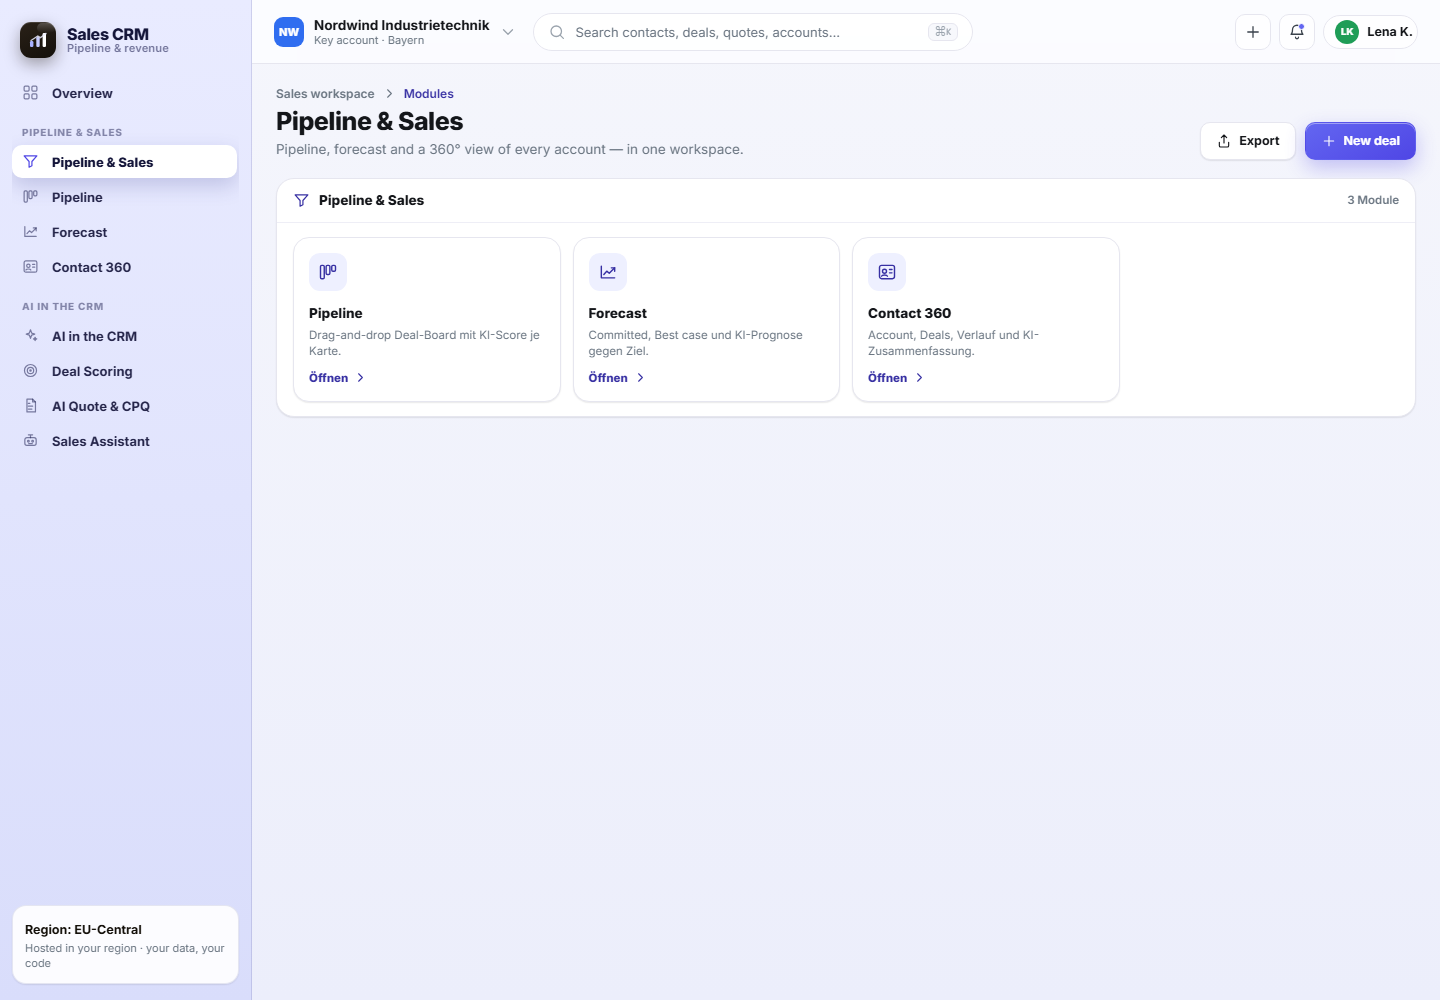Click the Sales workspace breadcrumb link
1440x1000 pixels.
pyautogui.click(x=325, y=94)
